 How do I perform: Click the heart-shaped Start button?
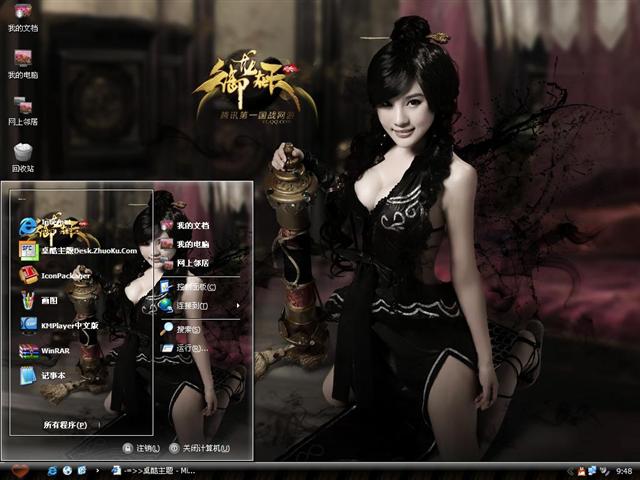tap(20, 471)
